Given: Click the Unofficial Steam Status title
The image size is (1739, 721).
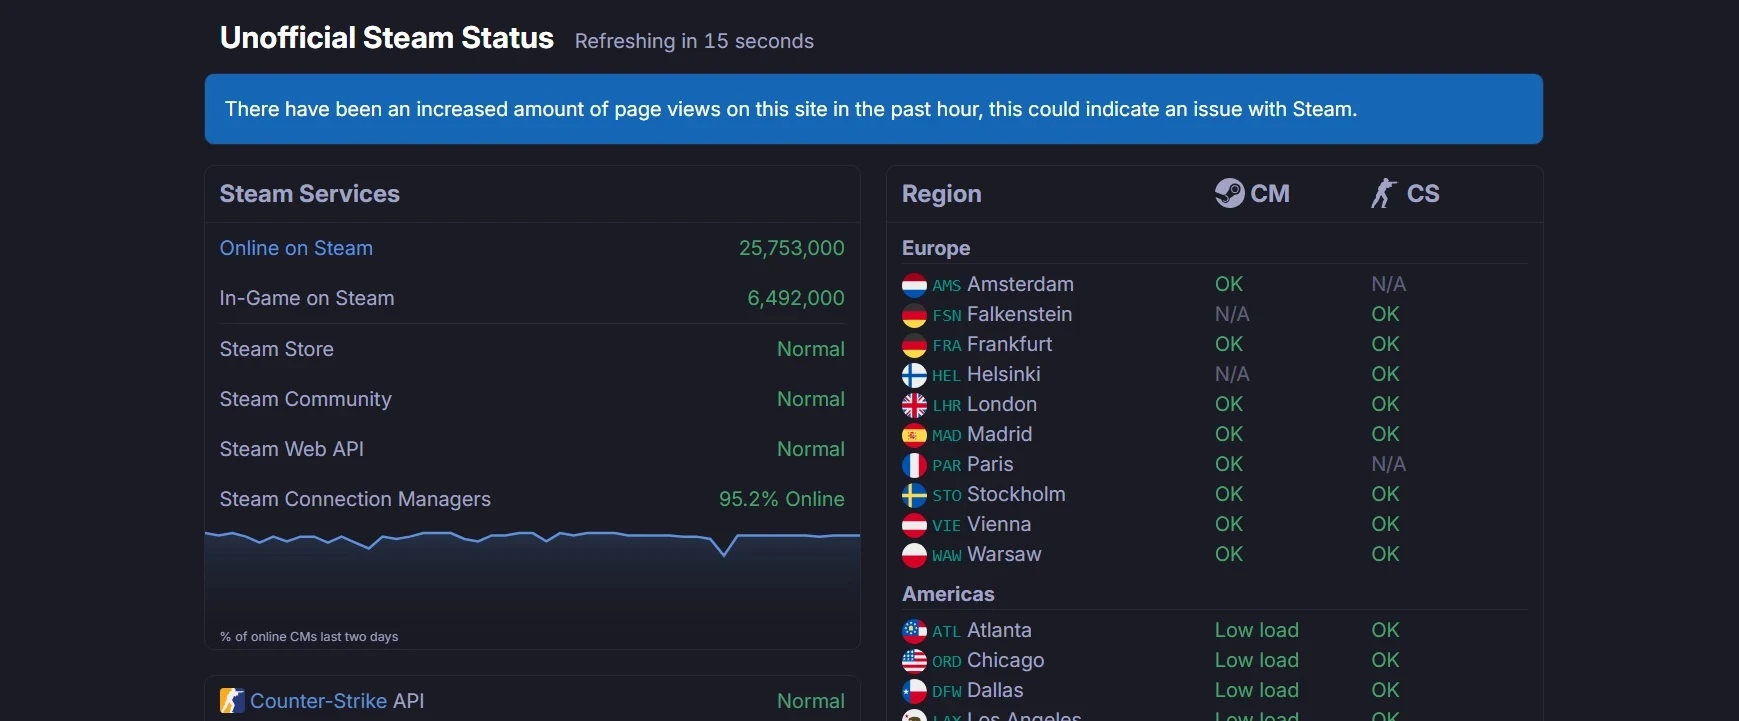Looking at the screenshot, I should pos(386,38).
